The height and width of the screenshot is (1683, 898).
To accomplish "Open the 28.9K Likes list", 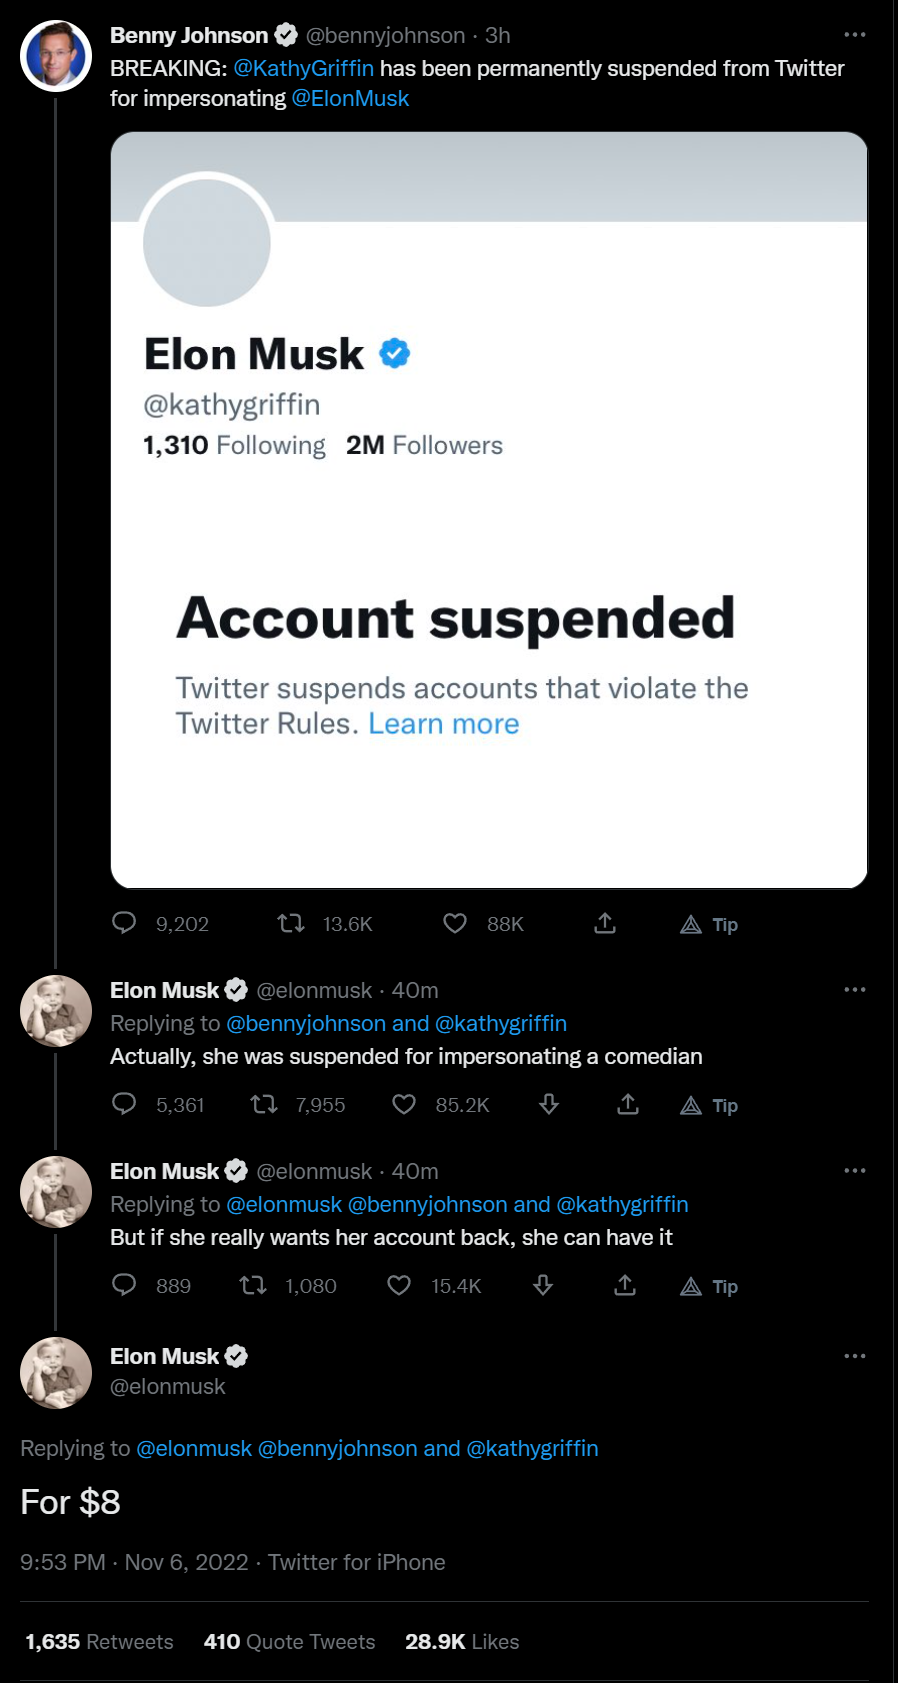I will (x=462, y=1641).
